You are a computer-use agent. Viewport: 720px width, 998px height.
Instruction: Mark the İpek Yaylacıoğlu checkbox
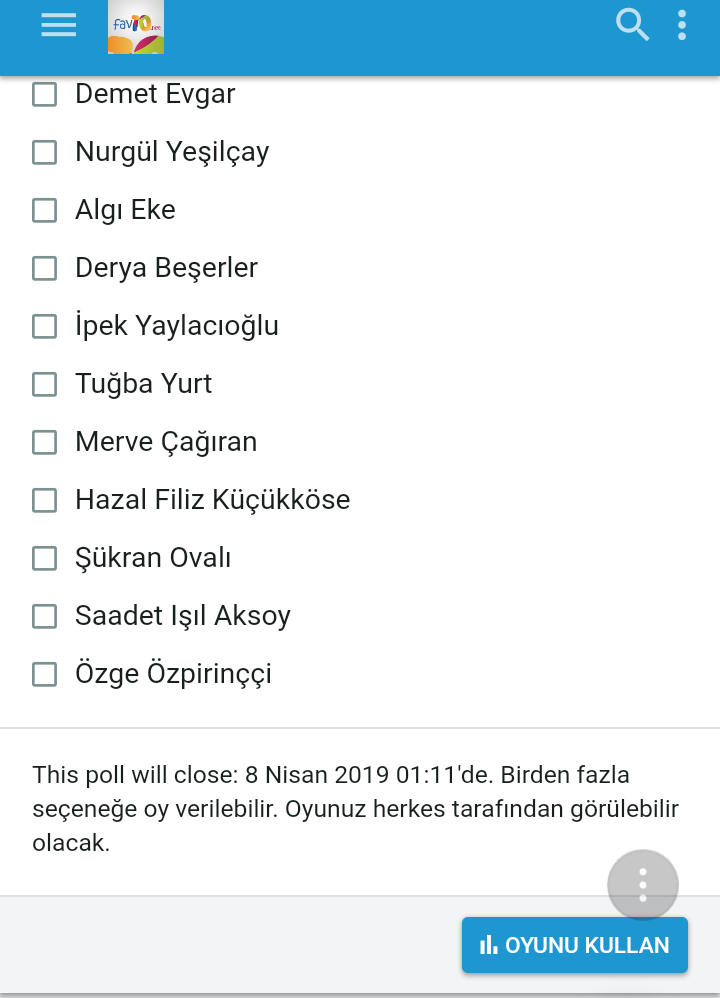(x=45, y=327)
